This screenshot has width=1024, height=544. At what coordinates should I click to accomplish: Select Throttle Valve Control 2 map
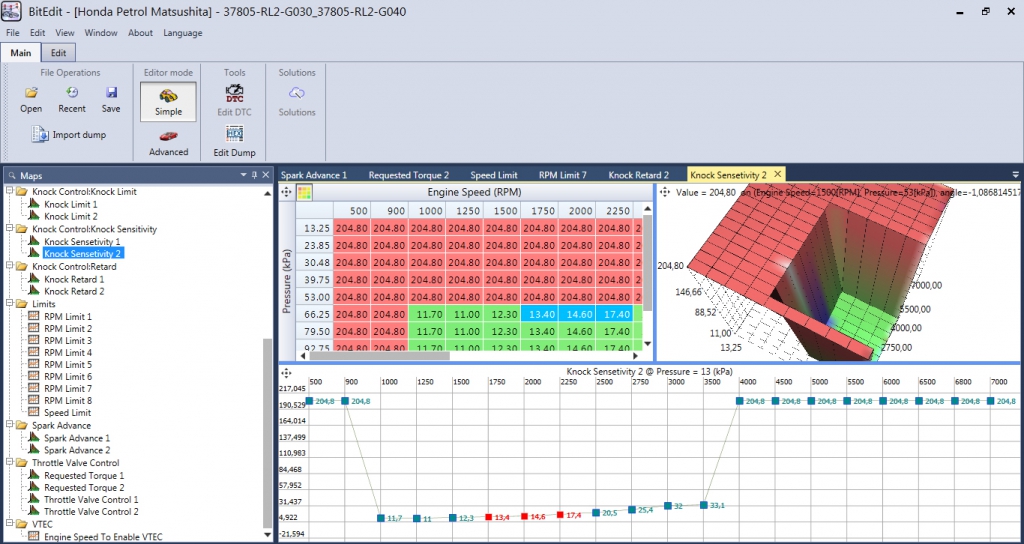point(91,512)
